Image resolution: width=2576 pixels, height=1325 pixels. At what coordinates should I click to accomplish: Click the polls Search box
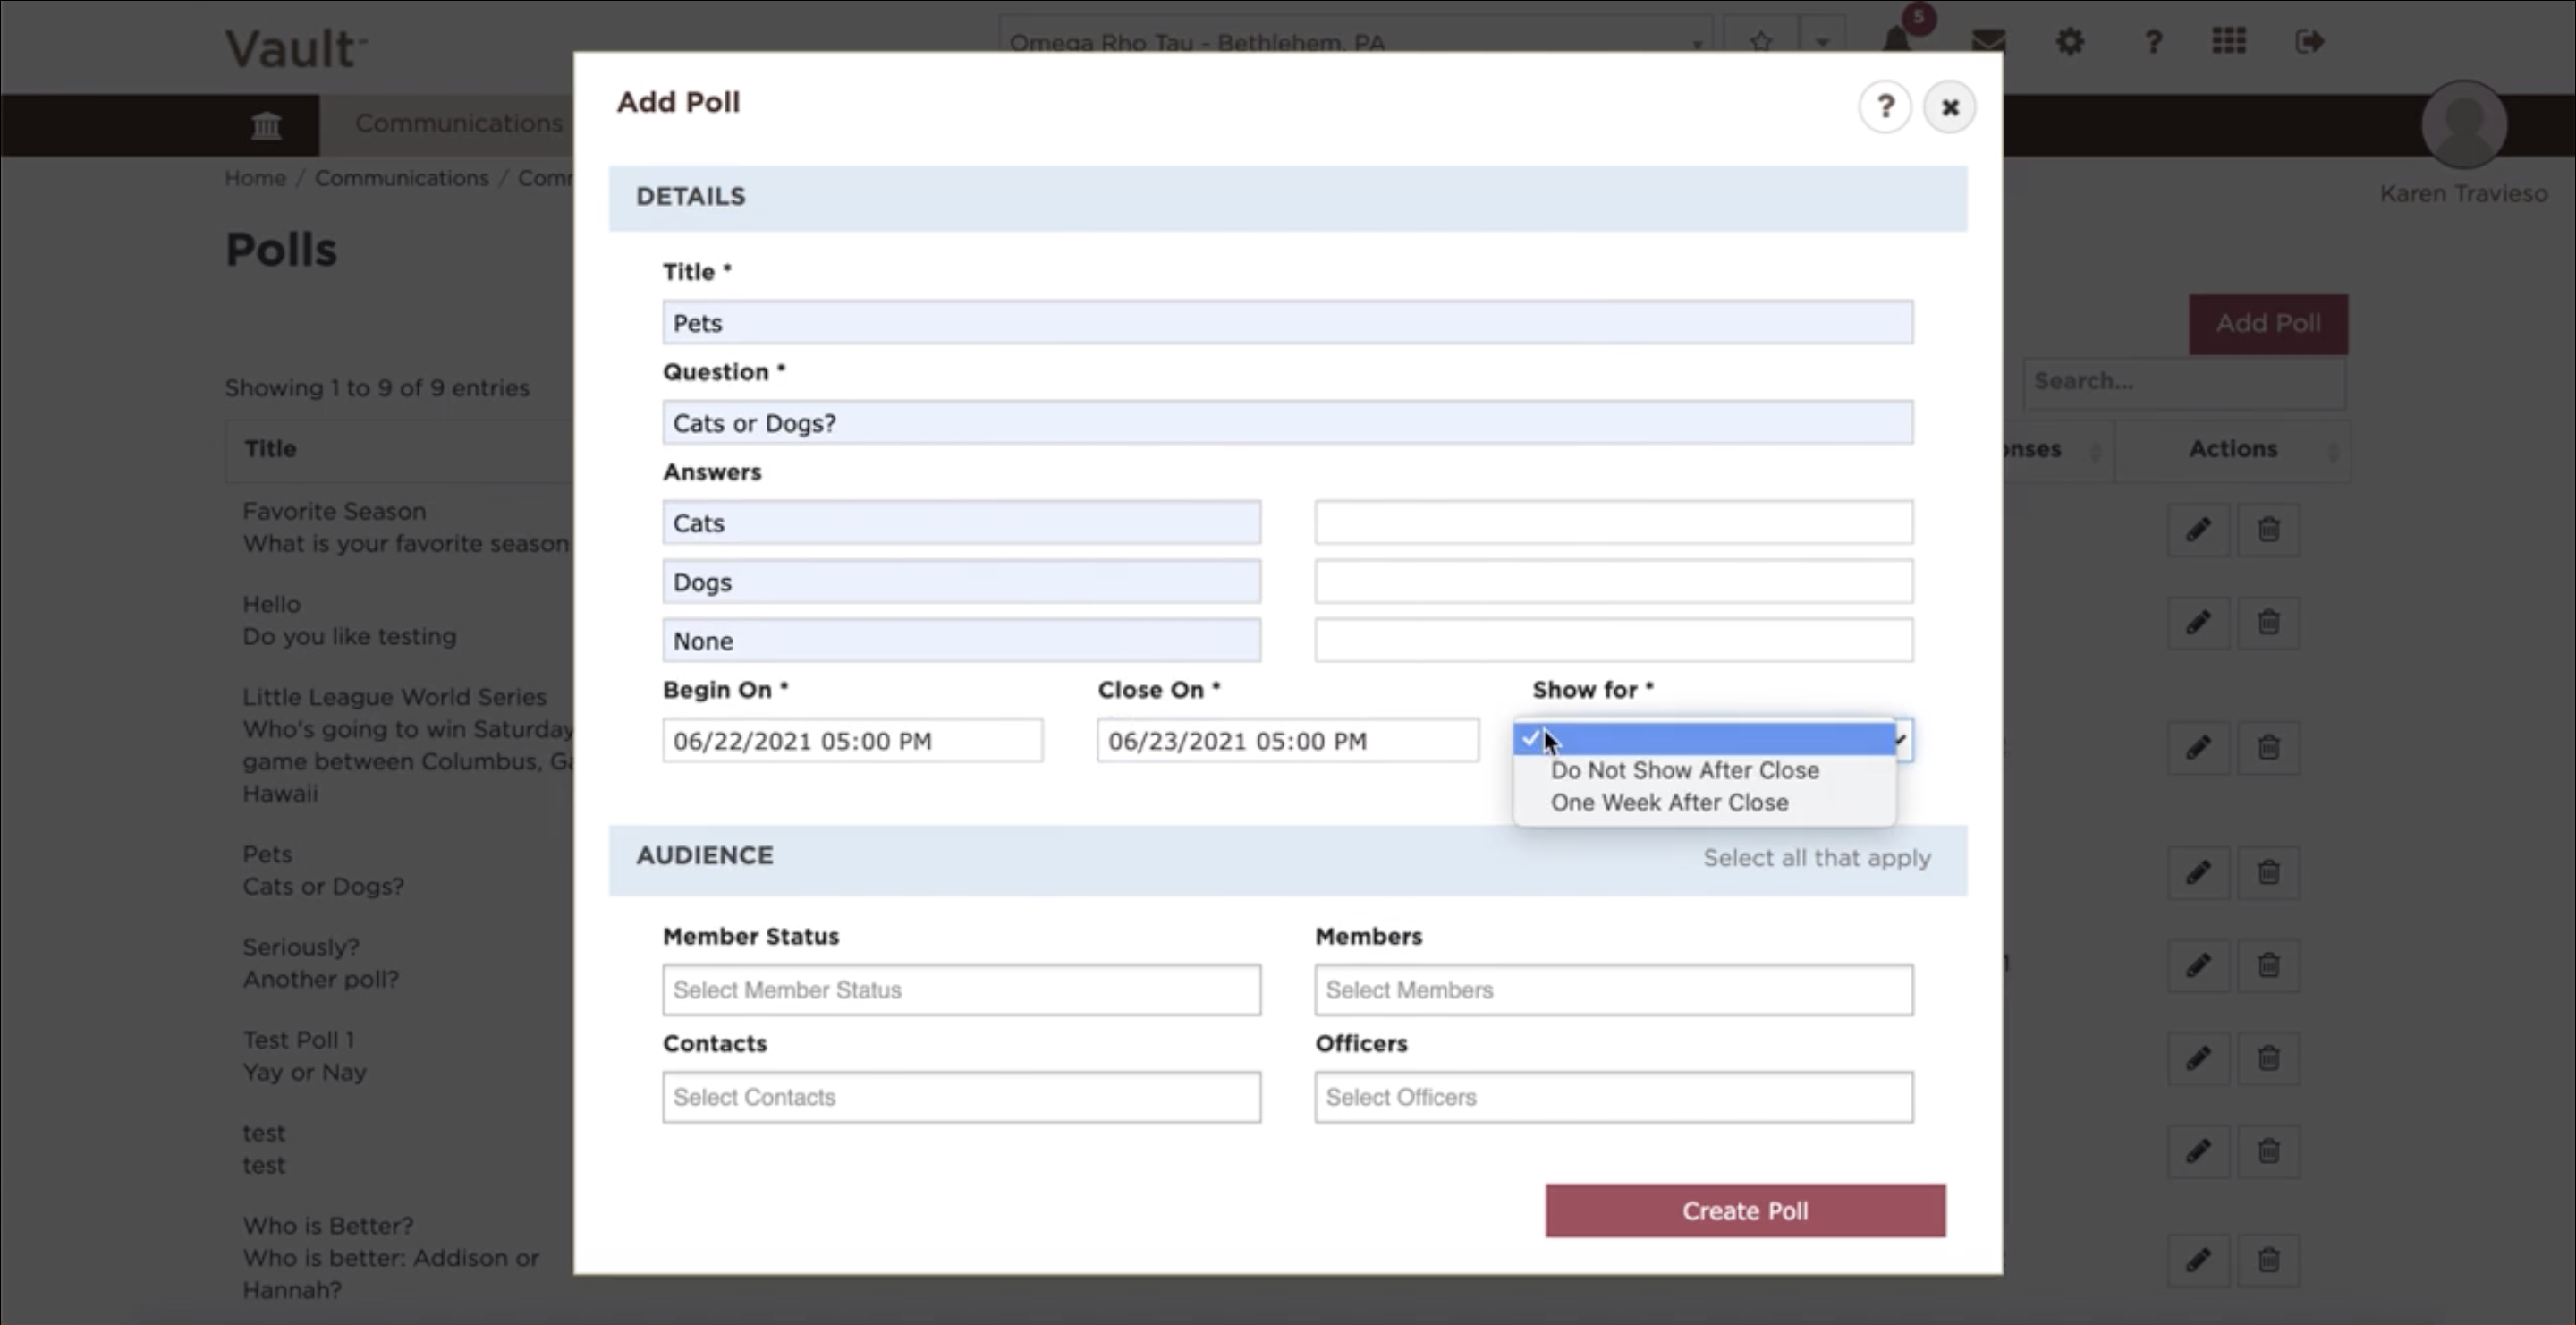coord(2184,382)
